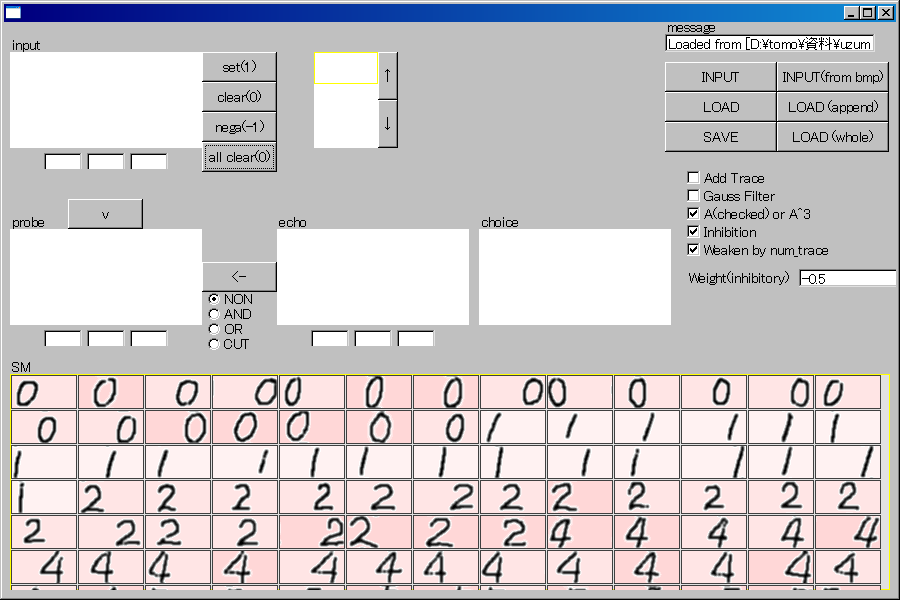Click the down arrow button
Image resolution: width=900 pixels, height=600 pixels.
tap(388, 124)
